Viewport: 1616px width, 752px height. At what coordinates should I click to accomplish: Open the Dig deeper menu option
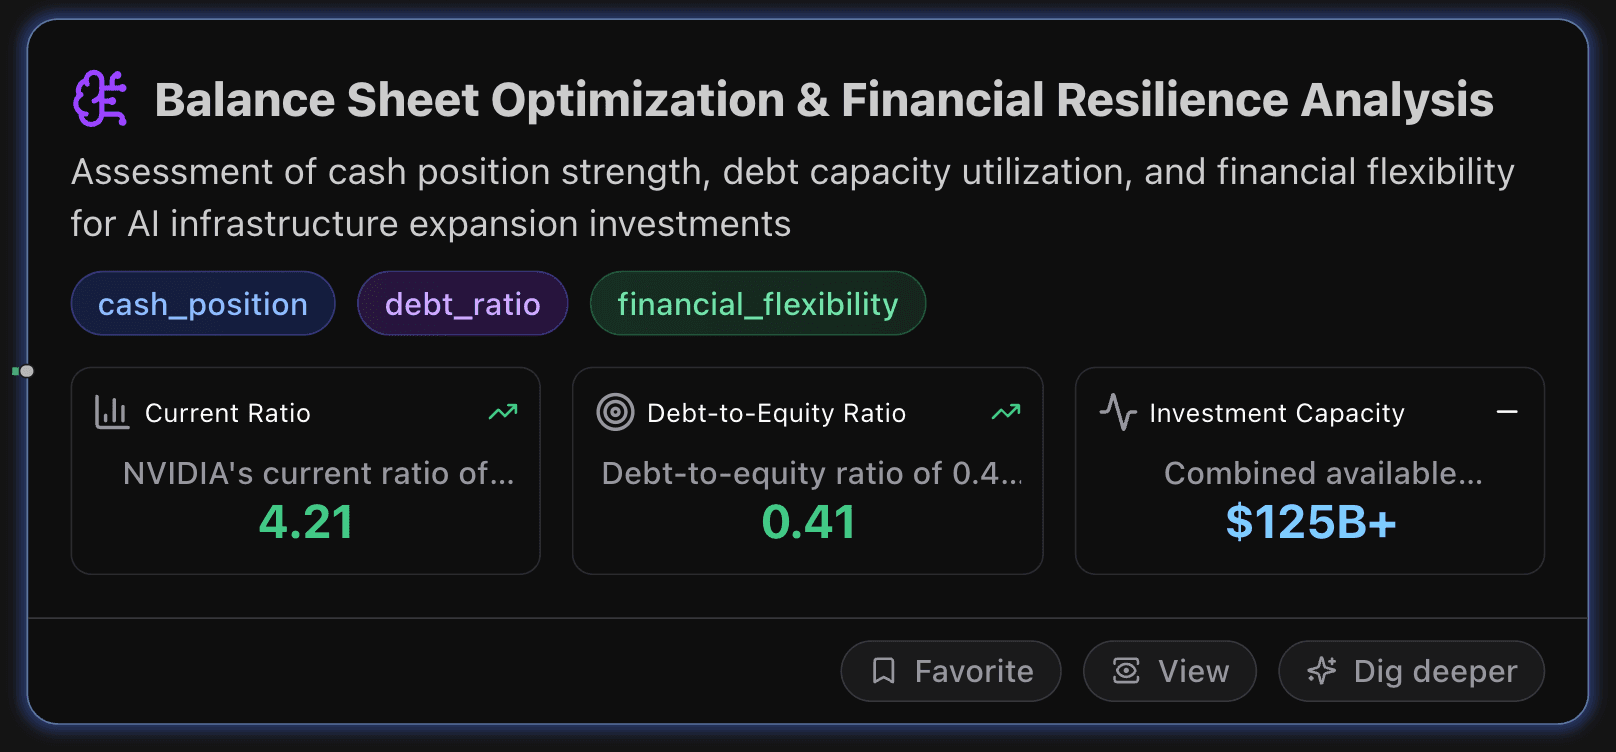click(1411, 671)
